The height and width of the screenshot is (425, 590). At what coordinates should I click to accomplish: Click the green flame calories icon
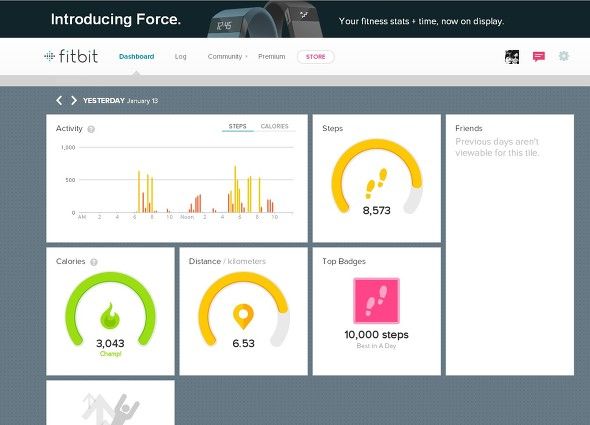(110, 315)
